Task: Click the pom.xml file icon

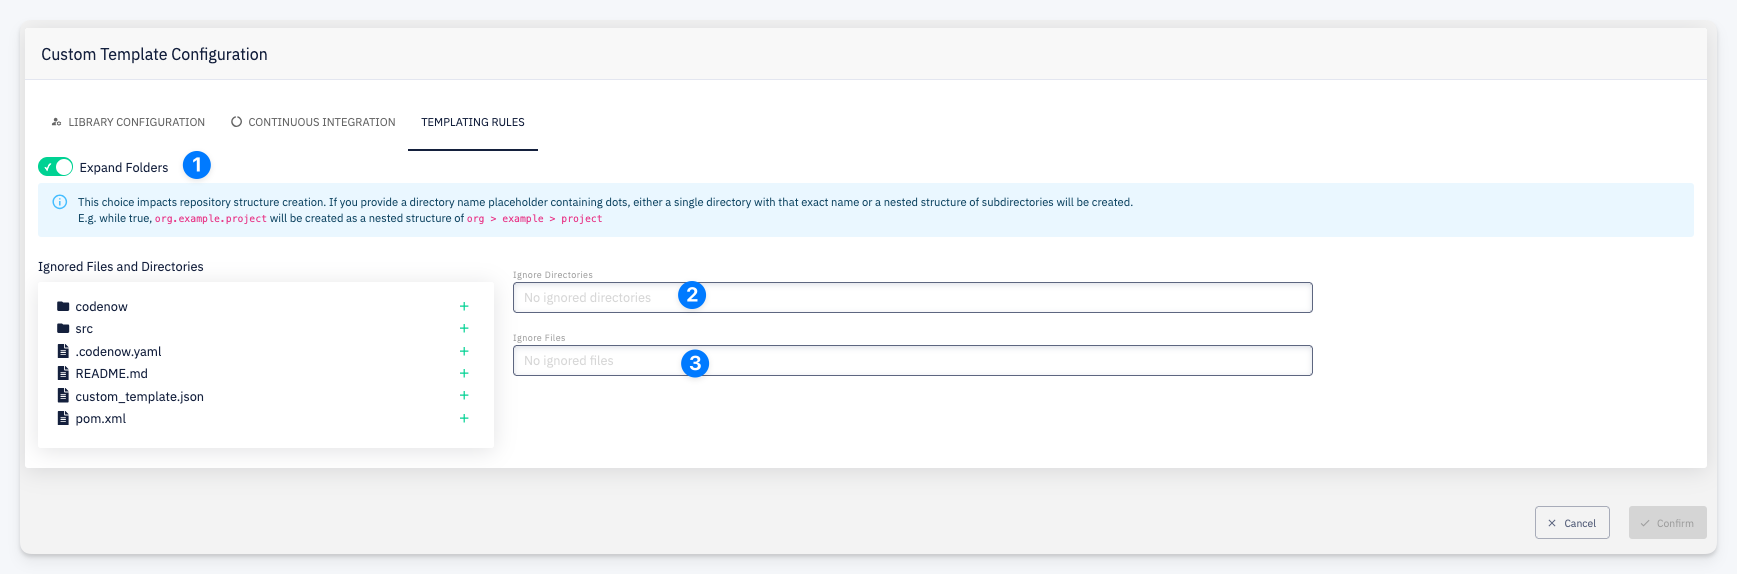Action: (x=63, y=418)
